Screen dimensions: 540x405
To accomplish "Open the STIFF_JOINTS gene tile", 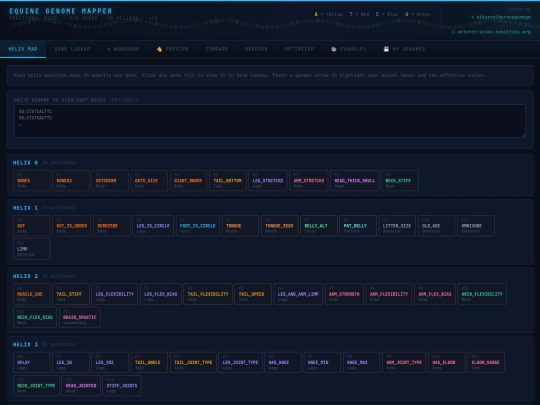I will pos(122,386).
